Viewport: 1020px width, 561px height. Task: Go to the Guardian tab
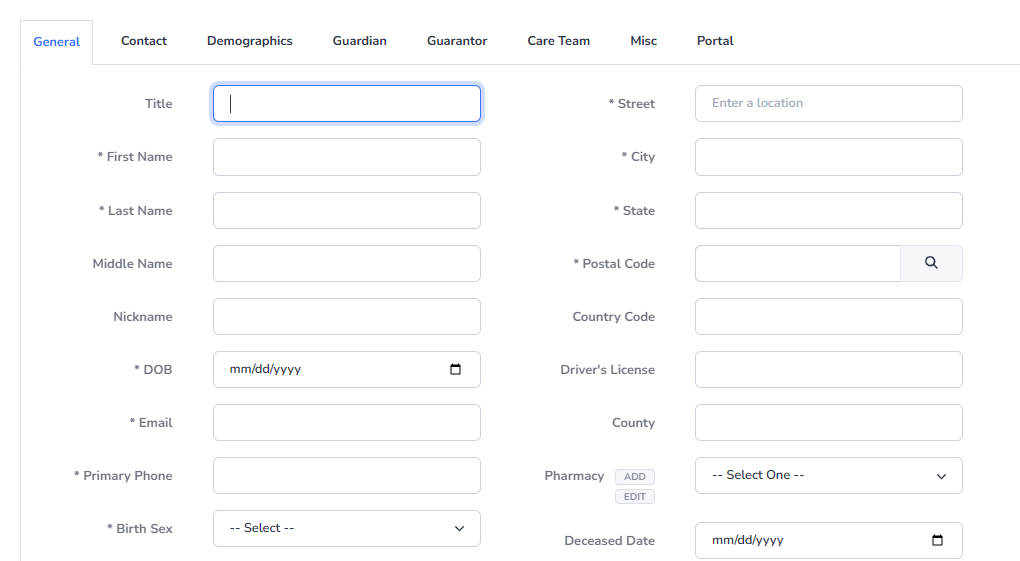click(359, 41)
